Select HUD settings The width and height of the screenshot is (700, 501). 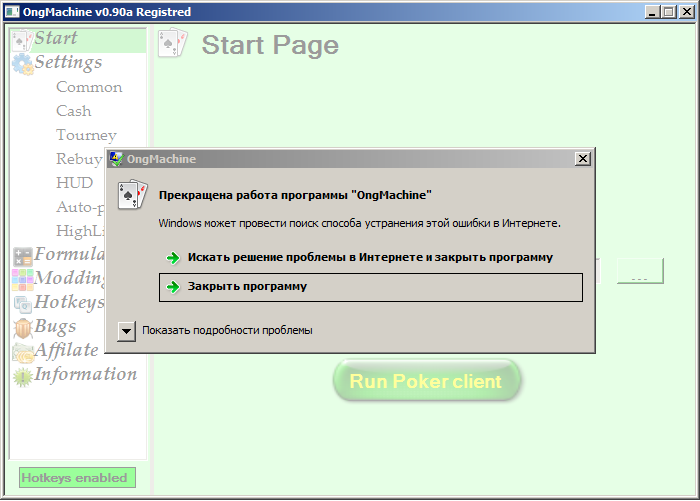(x=75, y=183)
